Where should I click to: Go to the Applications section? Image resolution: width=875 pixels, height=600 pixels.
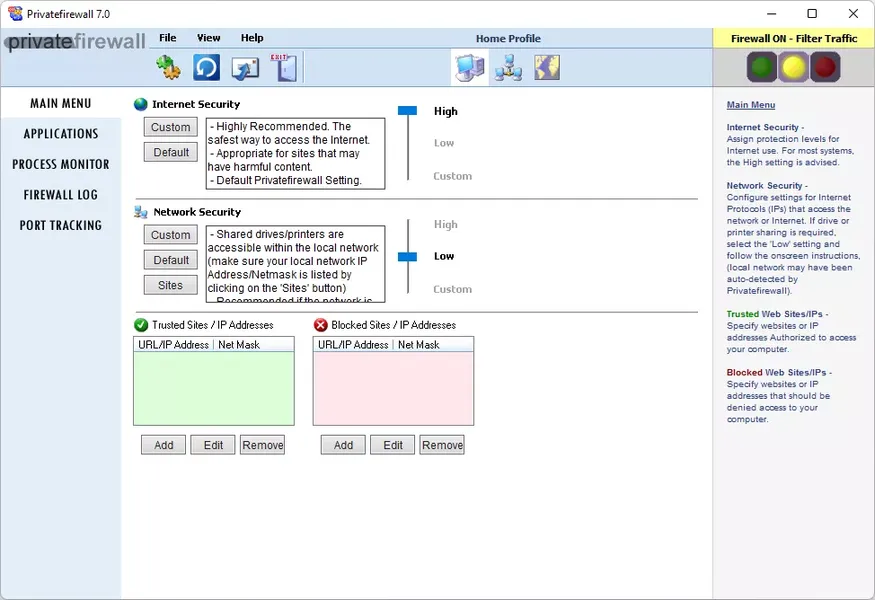tap(61, 134)
